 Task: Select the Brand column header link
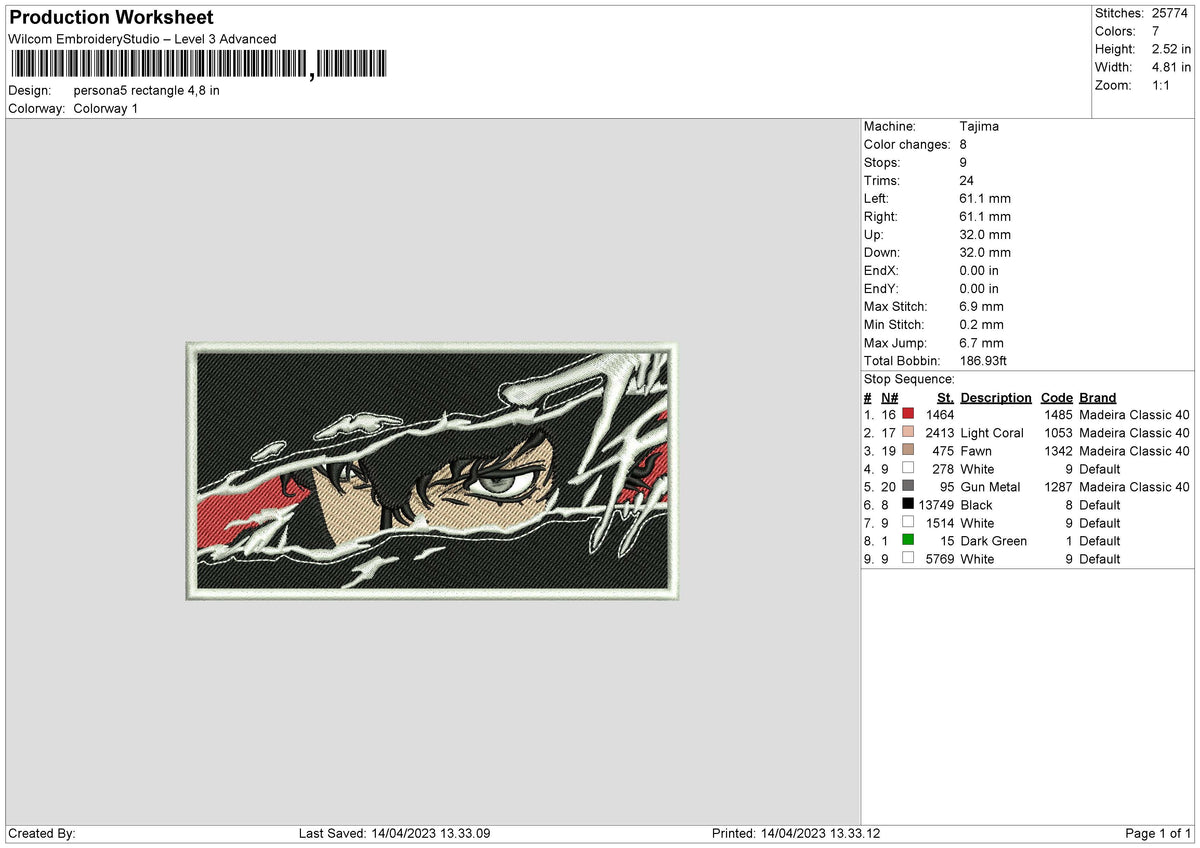[1096, 397]
